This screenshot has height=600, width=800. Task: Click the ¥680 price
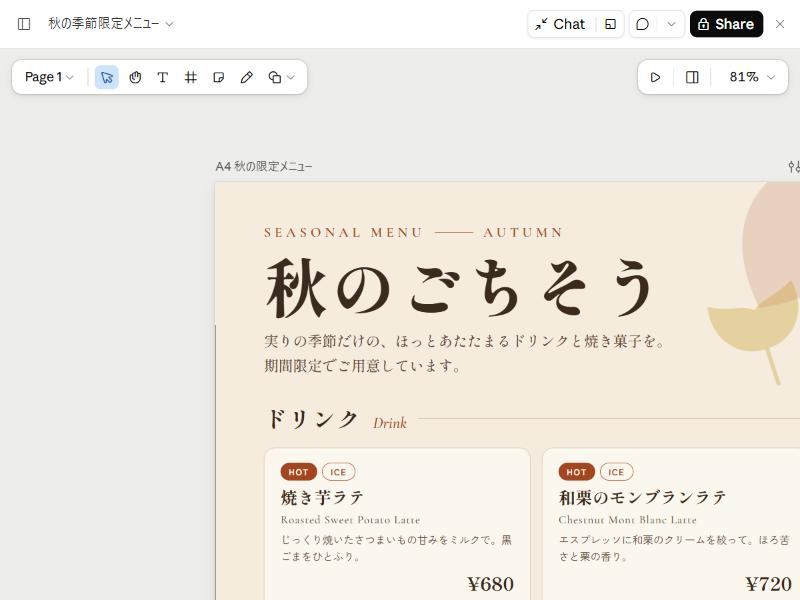490,584
